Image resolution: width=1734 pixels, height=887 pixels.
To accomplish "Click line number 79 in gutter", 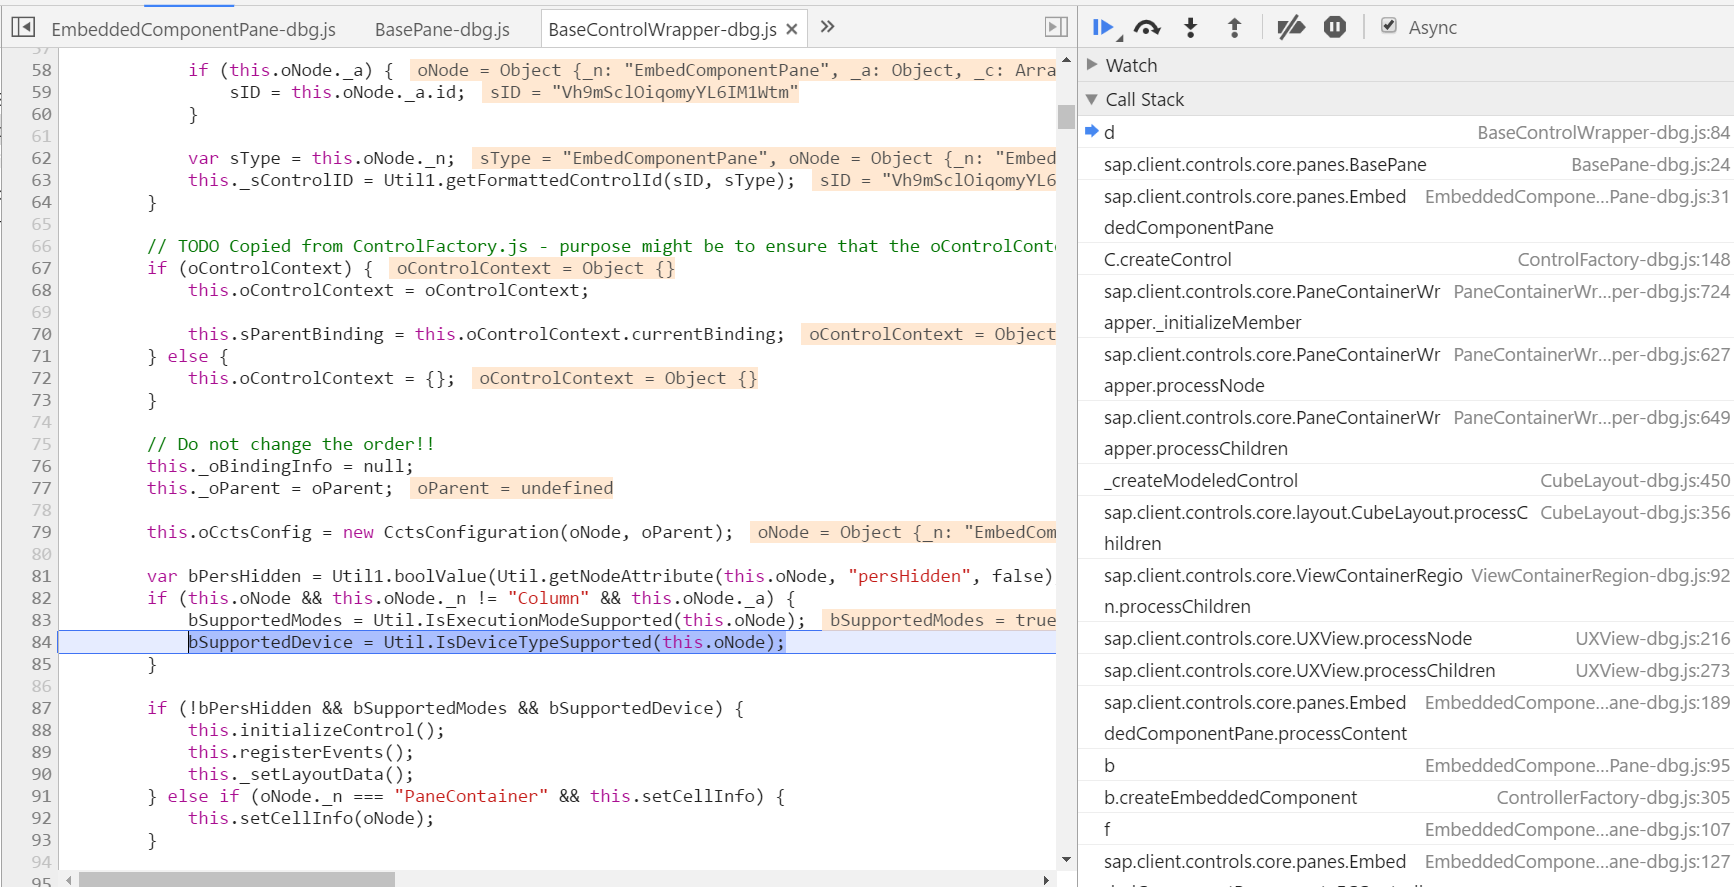I will click(41, 532).
